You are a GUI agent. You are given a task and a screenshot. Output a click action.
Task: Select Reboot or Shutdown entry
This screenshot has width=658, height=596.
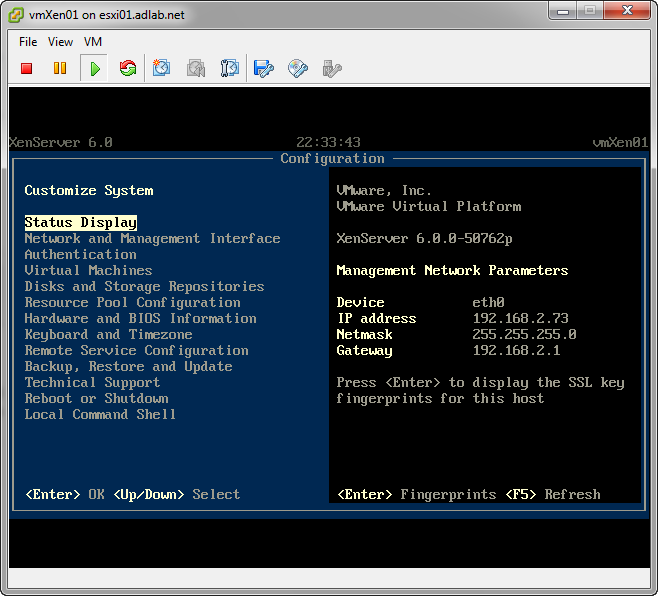point(97,398)
